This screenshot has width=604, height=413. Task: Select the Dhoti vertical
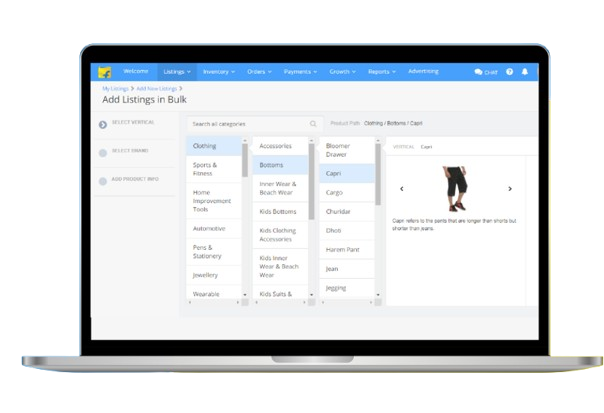tap(347, 230)
